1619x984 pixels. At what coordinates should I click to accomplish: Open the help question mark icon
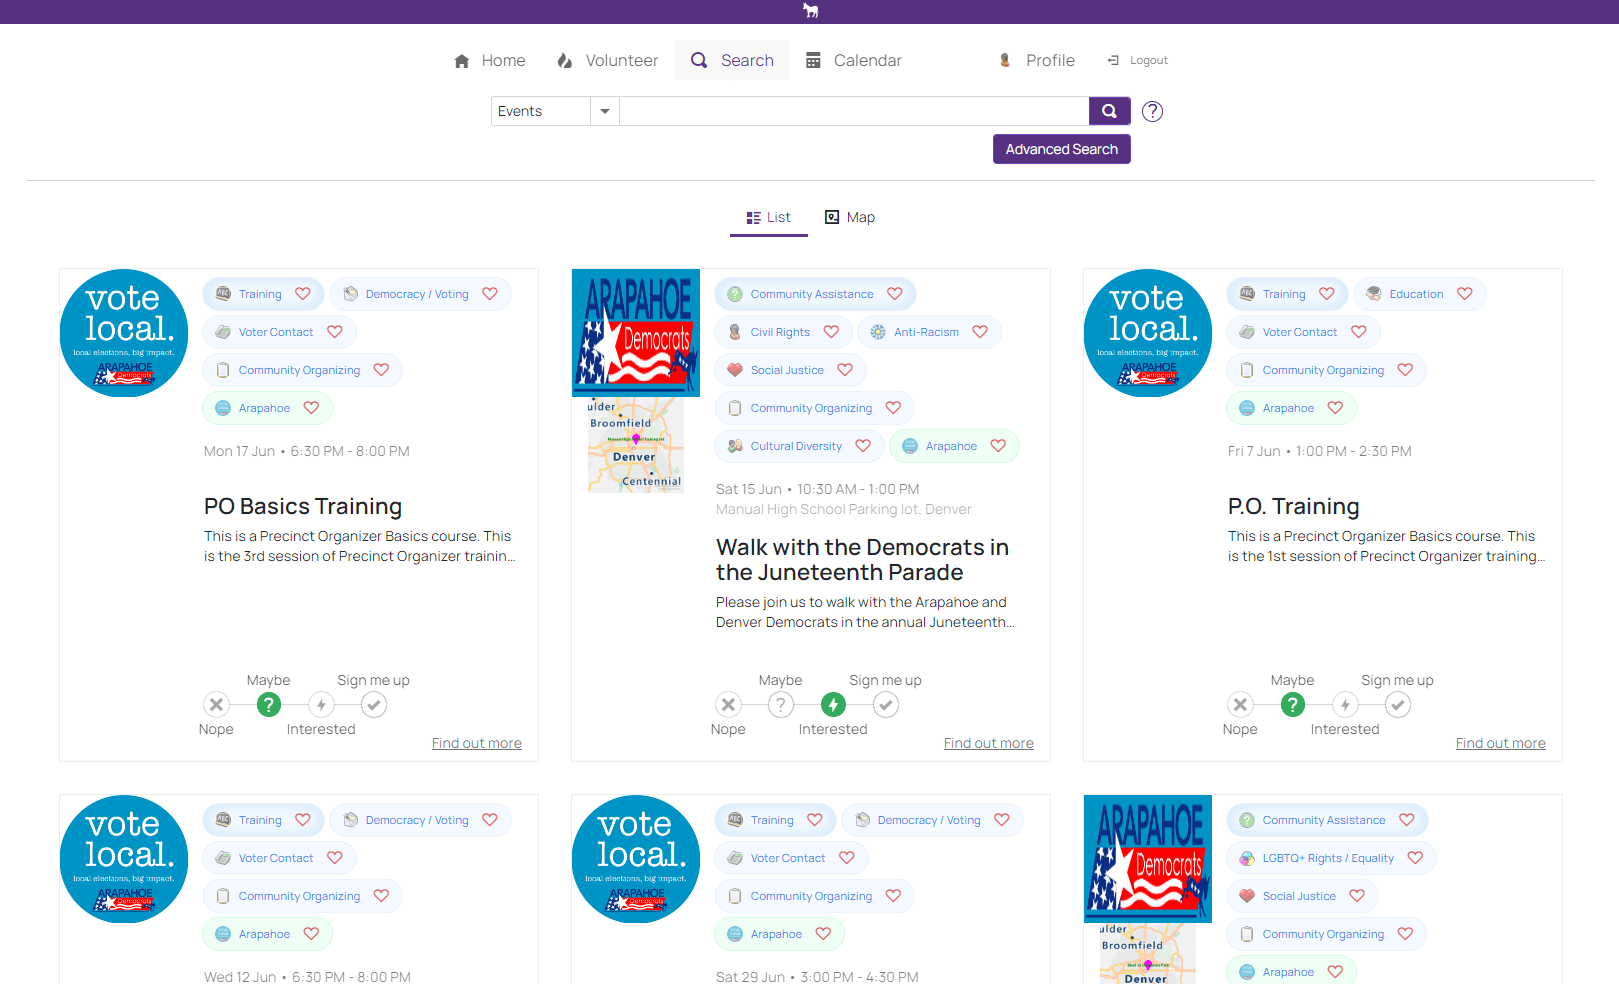pos(1152,111)
